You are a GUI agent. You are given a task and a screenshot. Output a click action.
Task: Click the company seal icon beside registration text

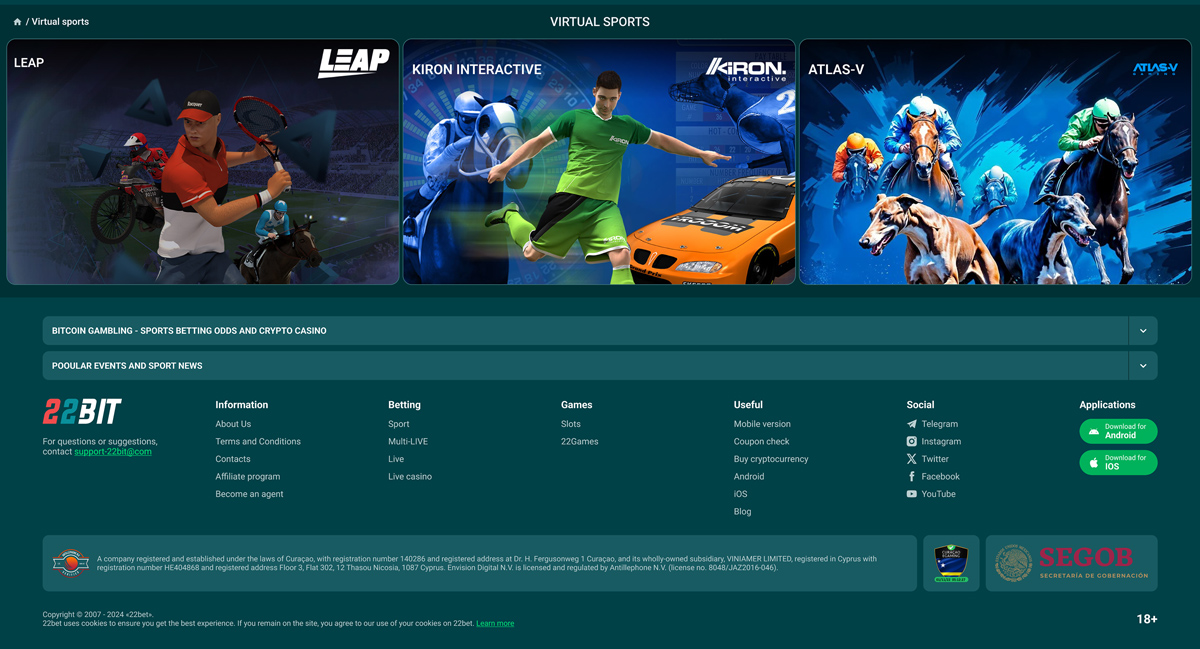point(71,563)
